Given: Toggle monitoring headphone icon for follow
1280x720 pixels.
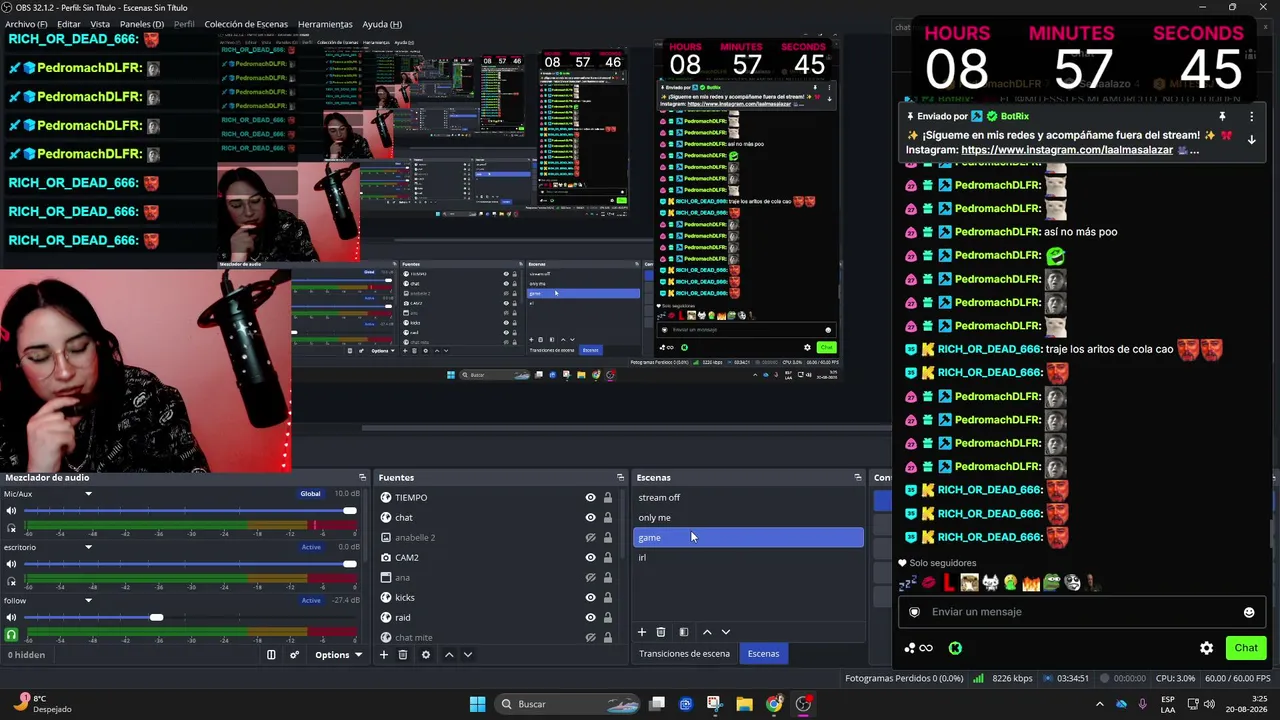Looking at the screenshot, I should (x=12, y=635).
